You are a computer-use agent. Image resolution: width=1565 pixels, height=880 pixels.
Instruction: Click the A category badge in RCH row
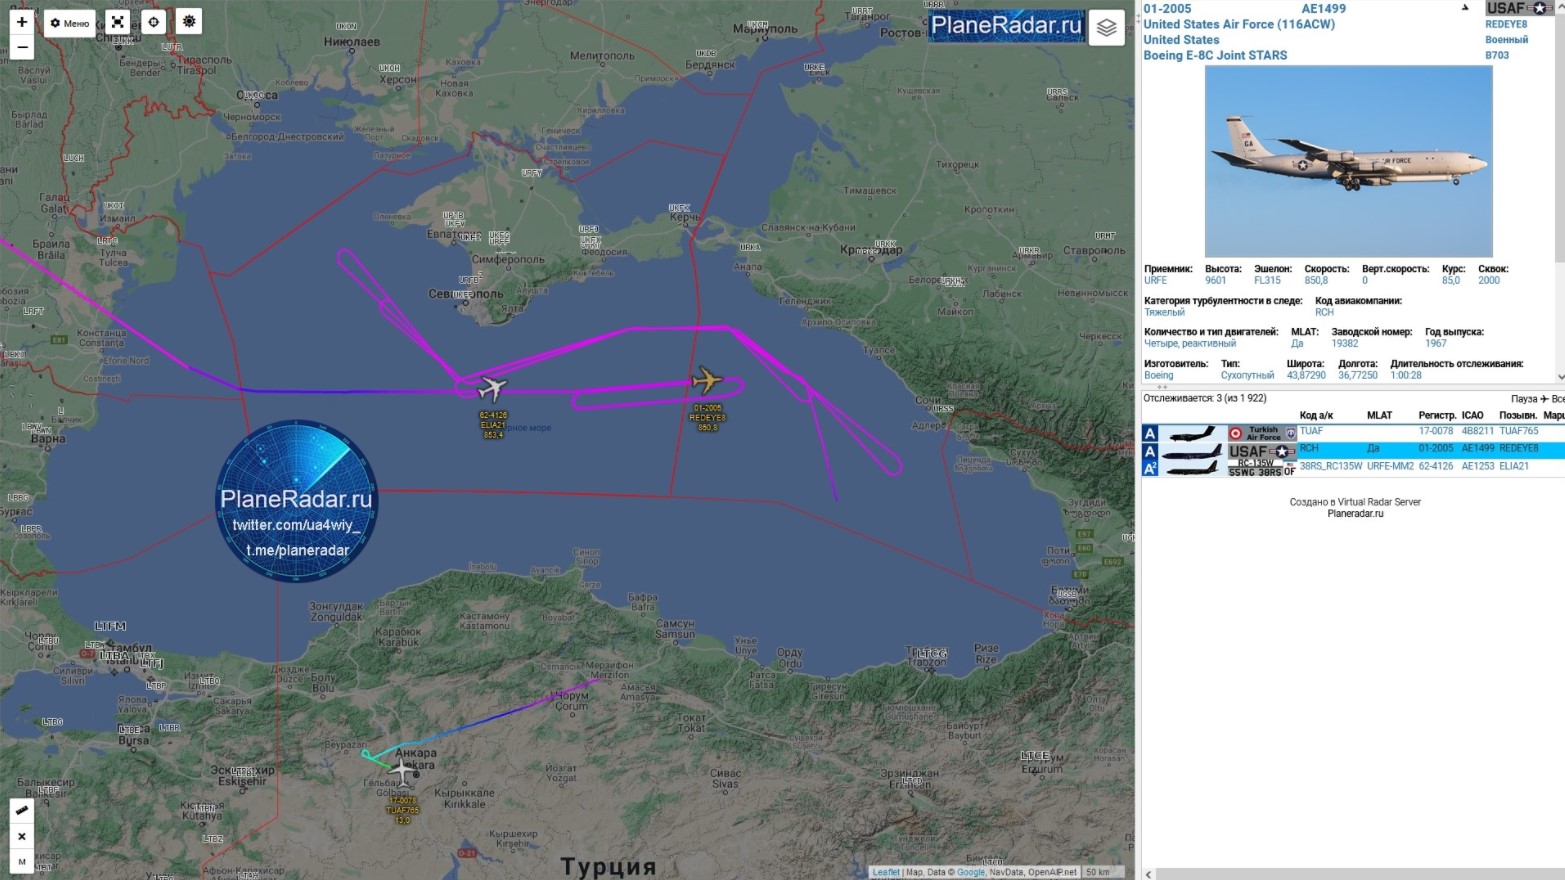point(1150,450)
